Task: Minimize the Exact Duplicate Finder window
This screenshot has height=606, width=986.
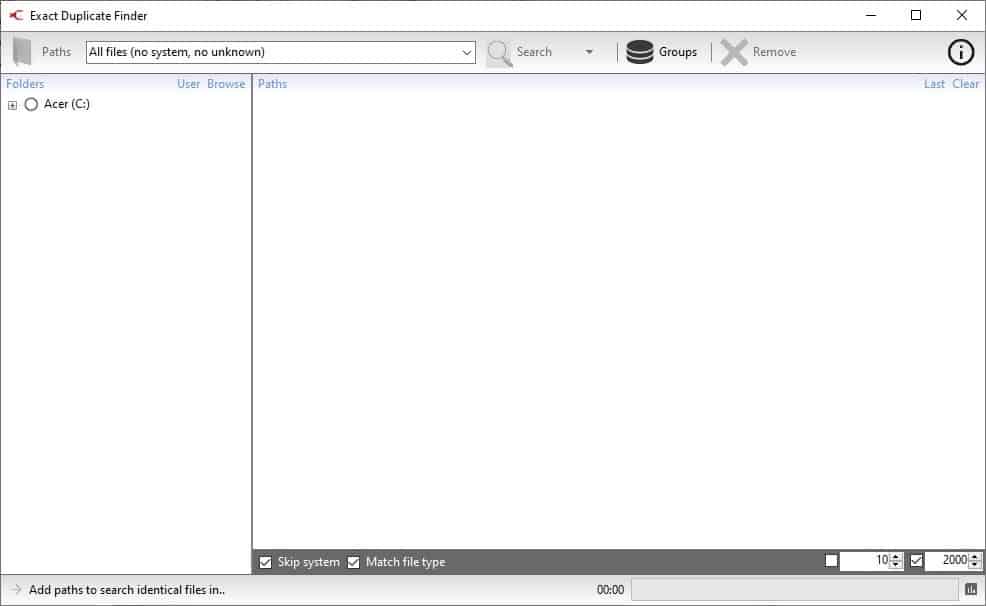Action: (x=871, y=15)
